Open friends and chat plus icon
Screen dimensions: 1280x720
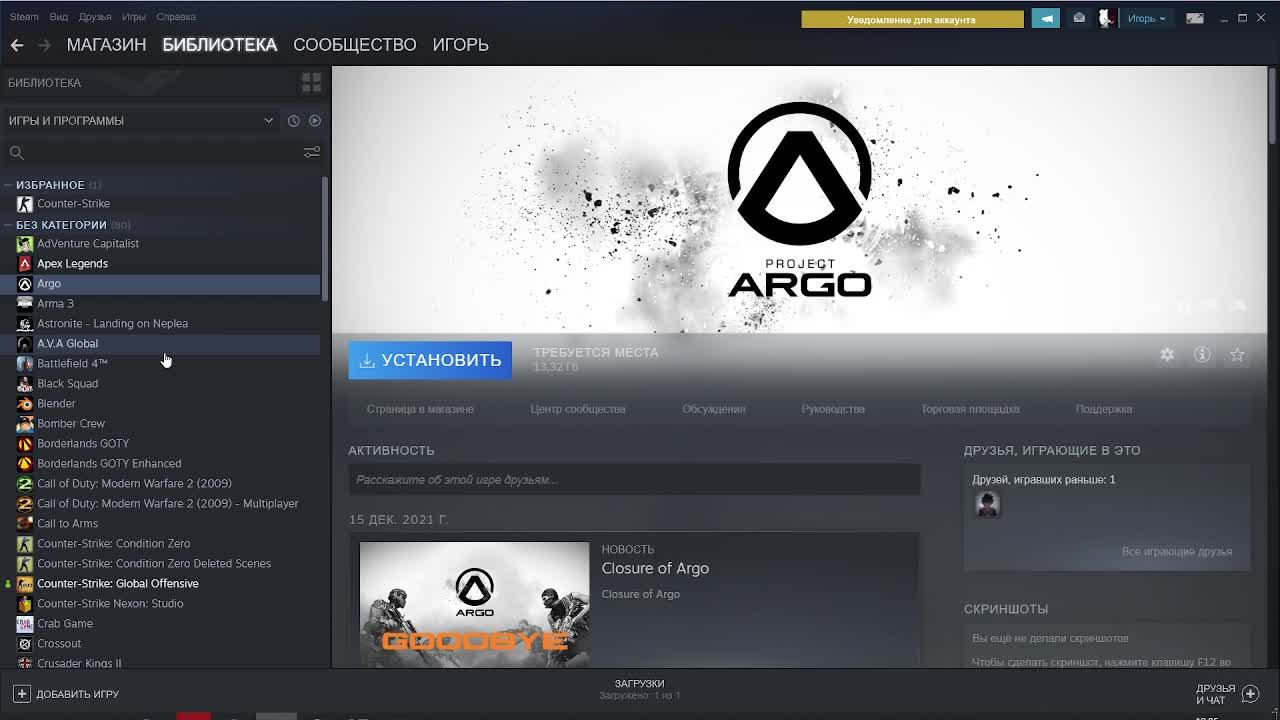tap(1250, 694)
